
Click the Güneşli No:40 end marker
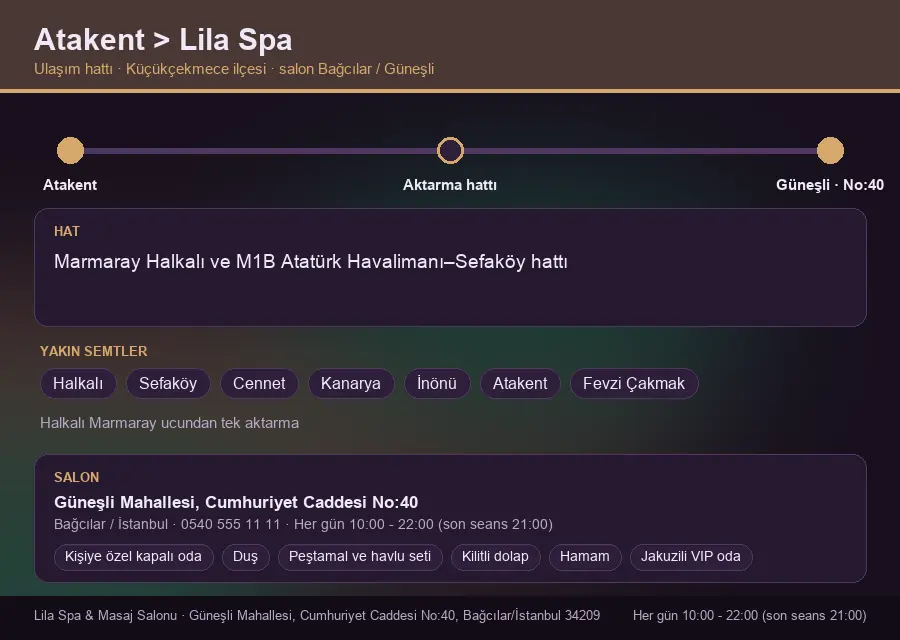pos(830,150)
